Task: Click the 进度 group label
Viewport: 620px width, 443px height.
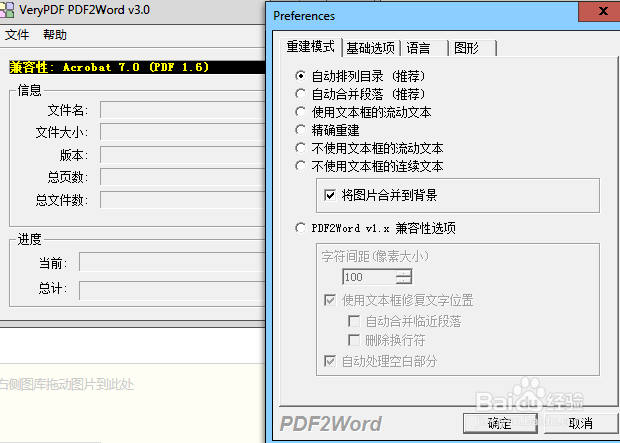Action: pos(29,239)
